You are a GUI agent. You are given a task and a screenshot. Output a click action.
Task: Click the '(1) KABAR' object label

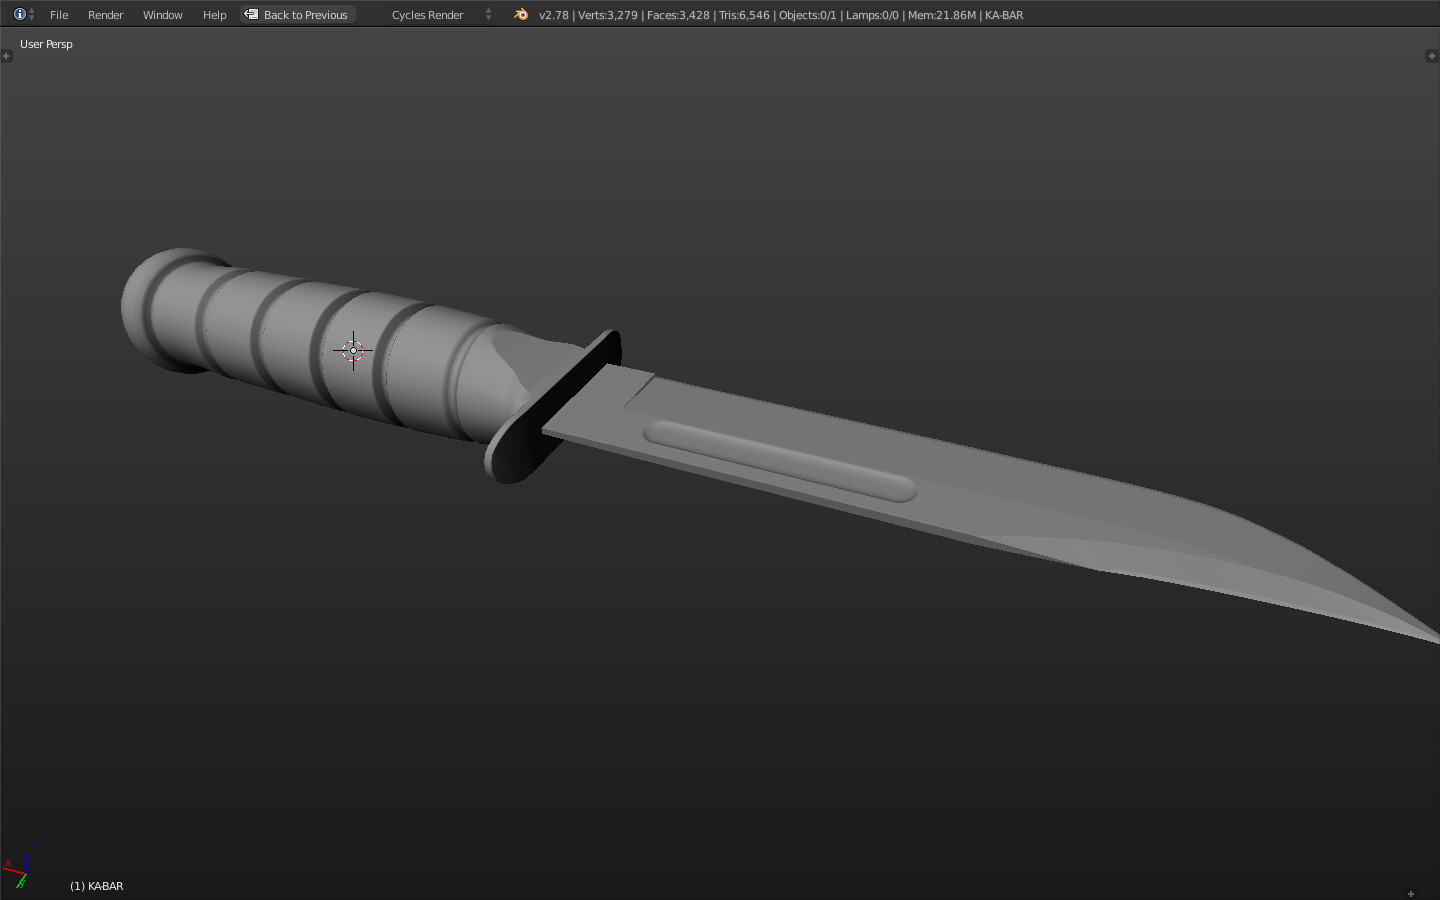[x=97, y=886]
